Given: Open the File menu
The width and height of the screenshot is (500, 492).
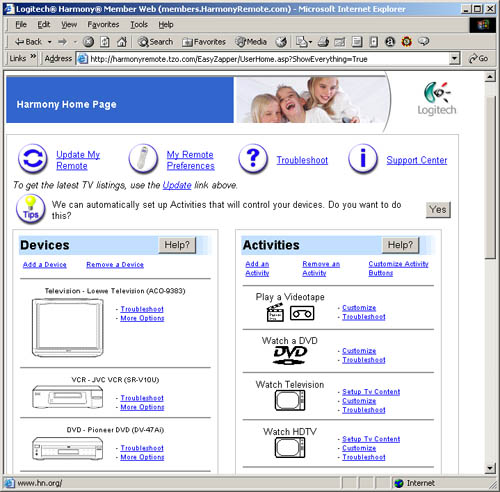Looking at the screenshot, I should [x=21, y=24].
